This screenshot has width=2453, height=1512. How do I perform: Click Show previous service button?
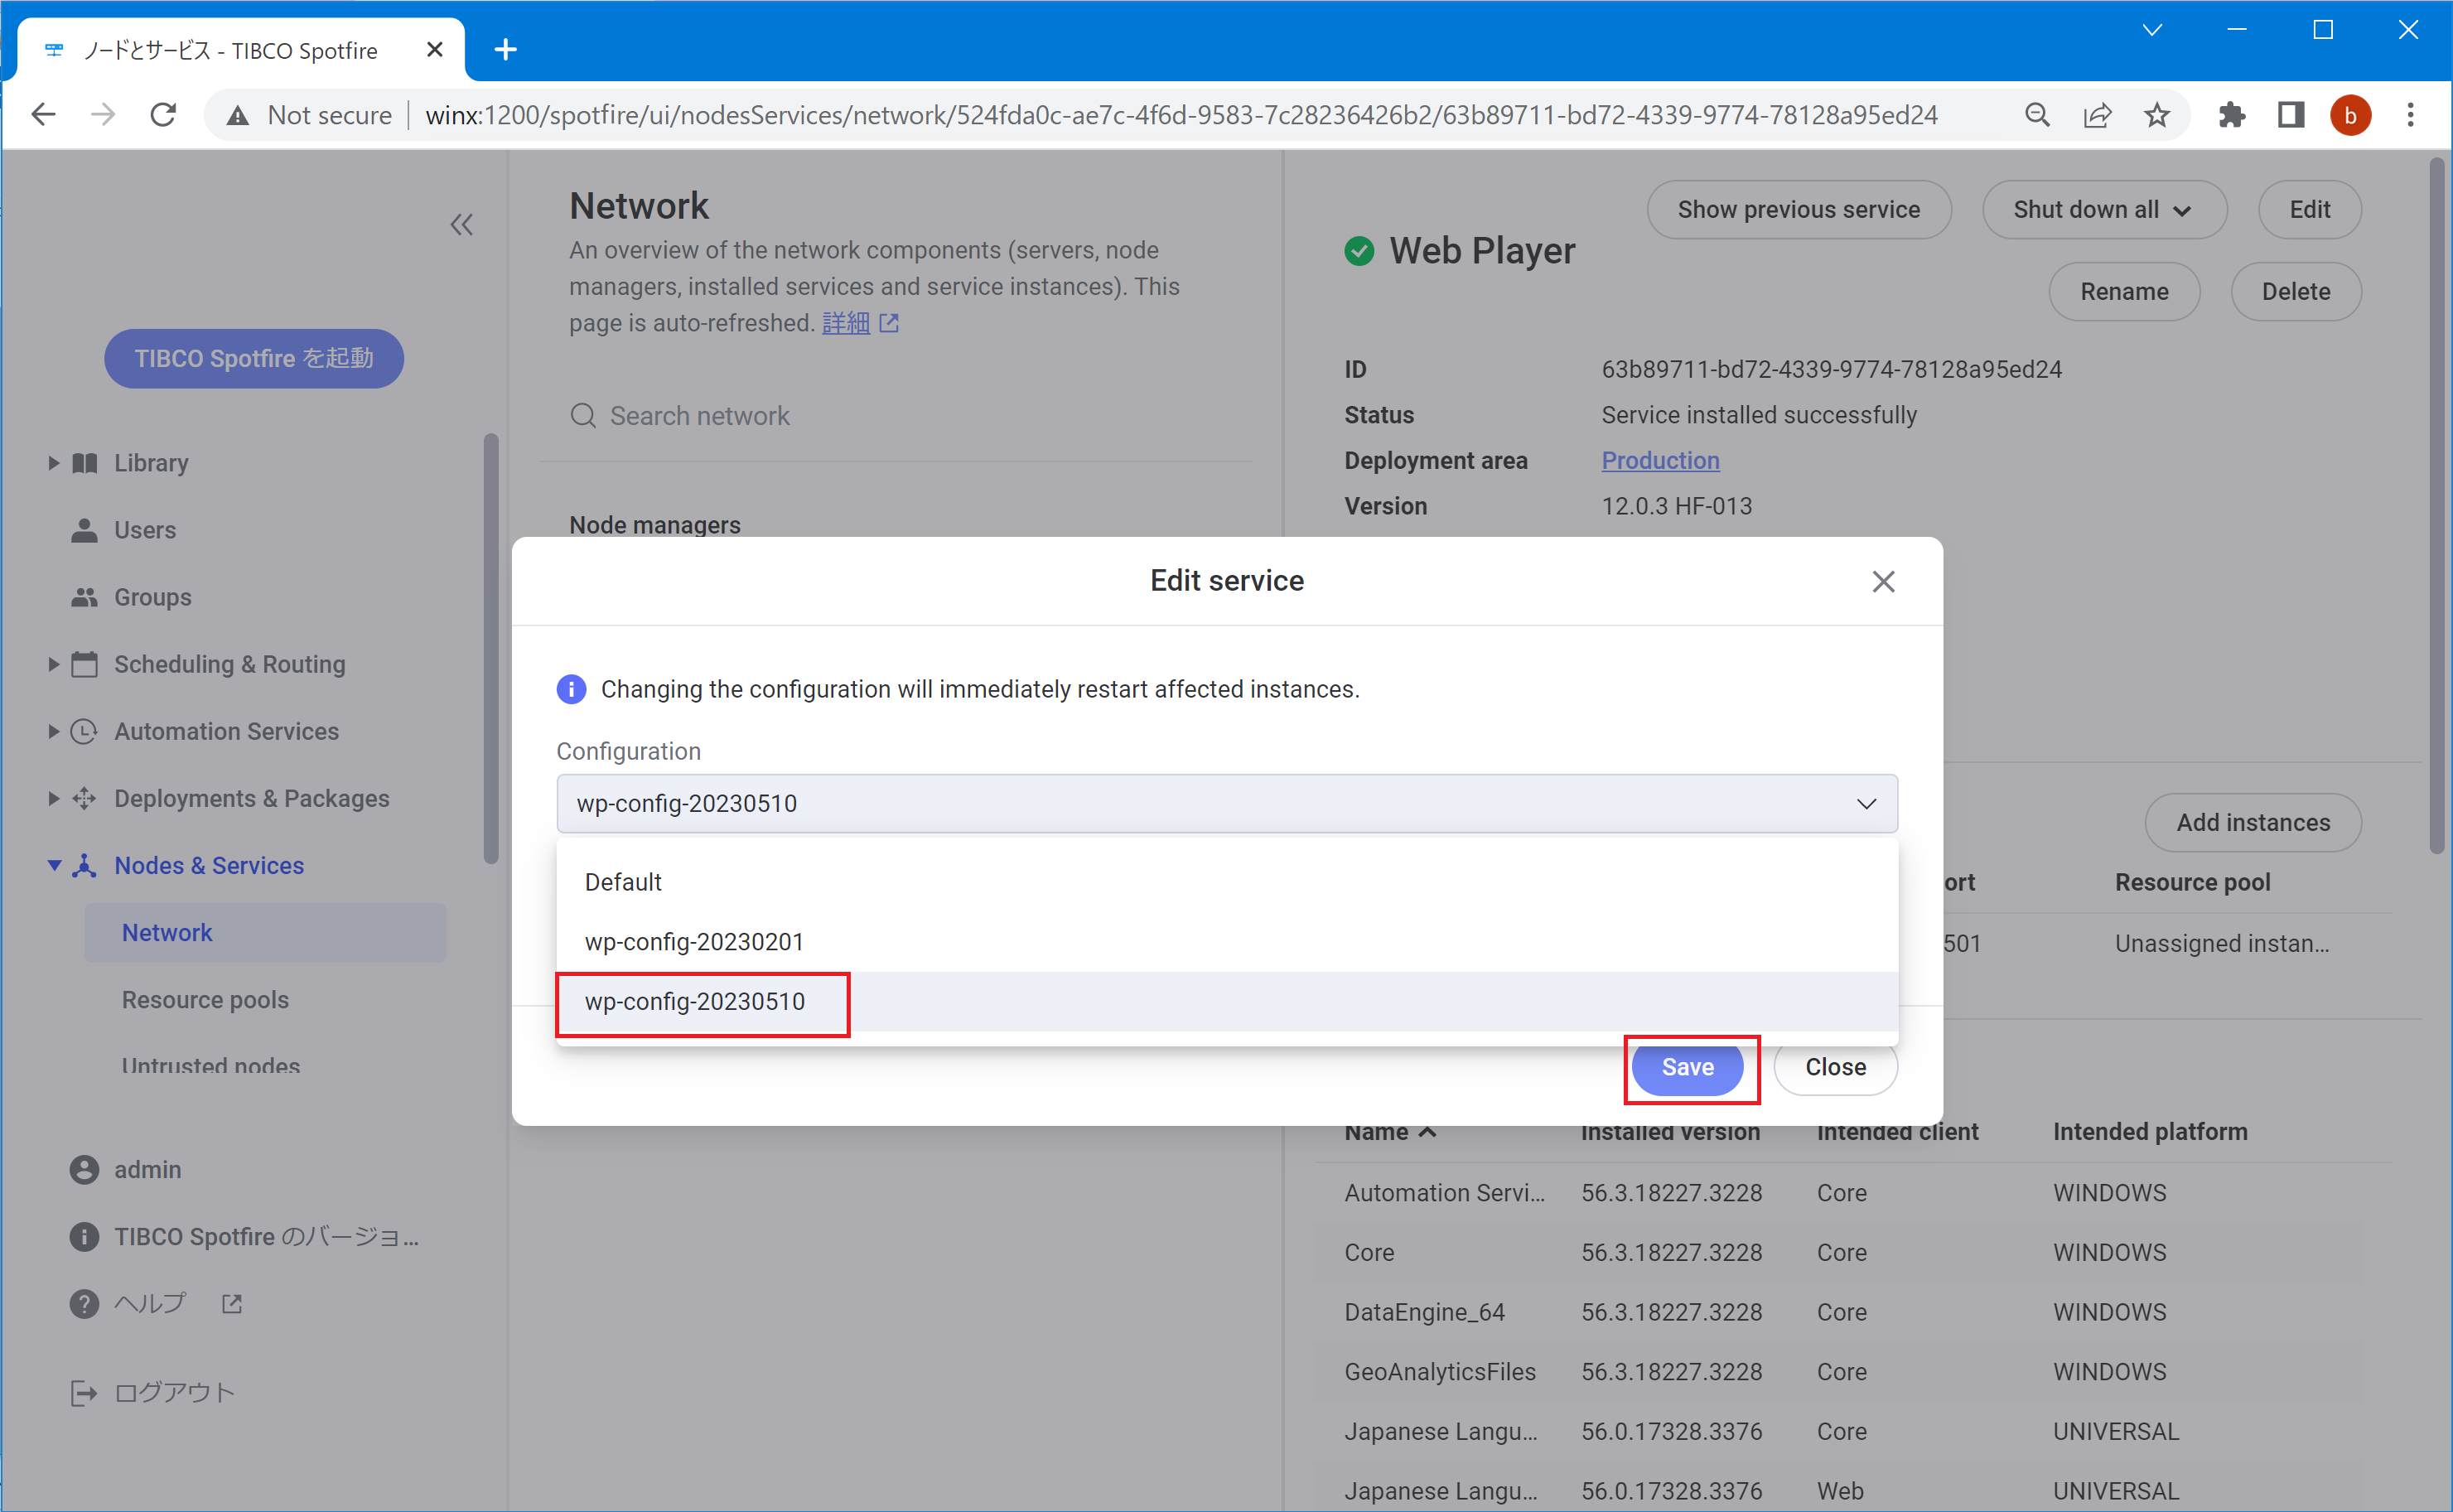[1798, 210]
